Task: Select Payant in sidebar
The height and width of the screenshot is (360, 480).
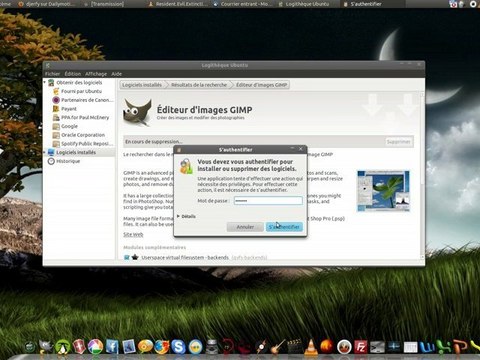Action: pyautogui.click(x=69, y=109)
